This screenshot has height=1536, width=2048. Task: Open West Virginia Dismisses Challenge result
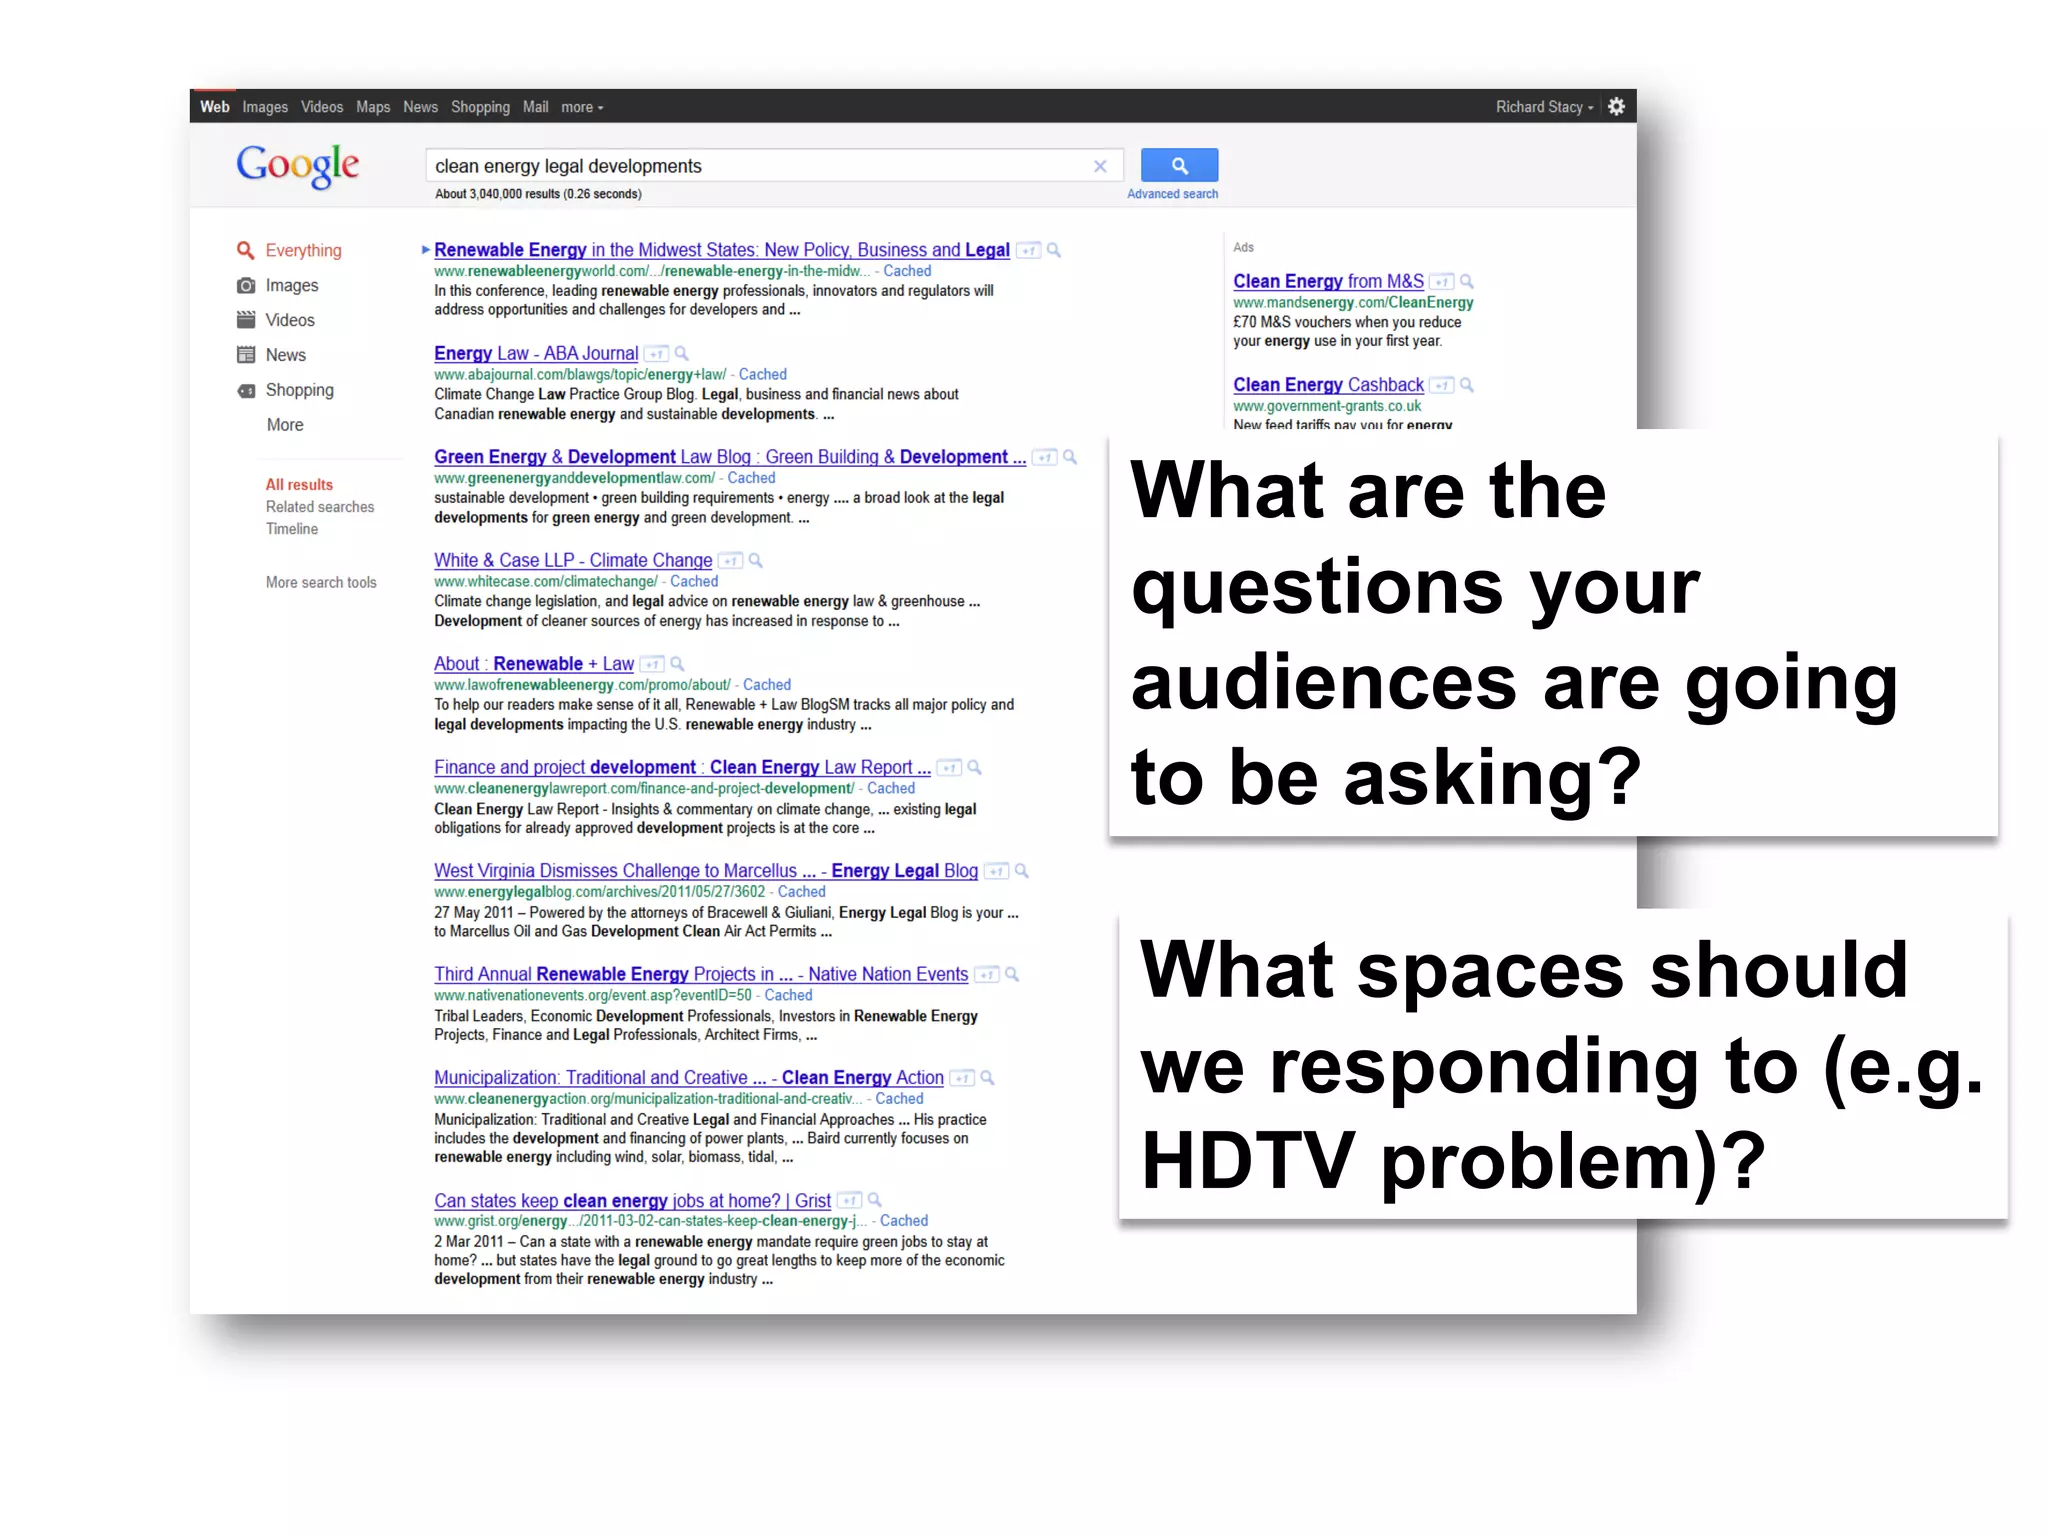pos(705,870)
